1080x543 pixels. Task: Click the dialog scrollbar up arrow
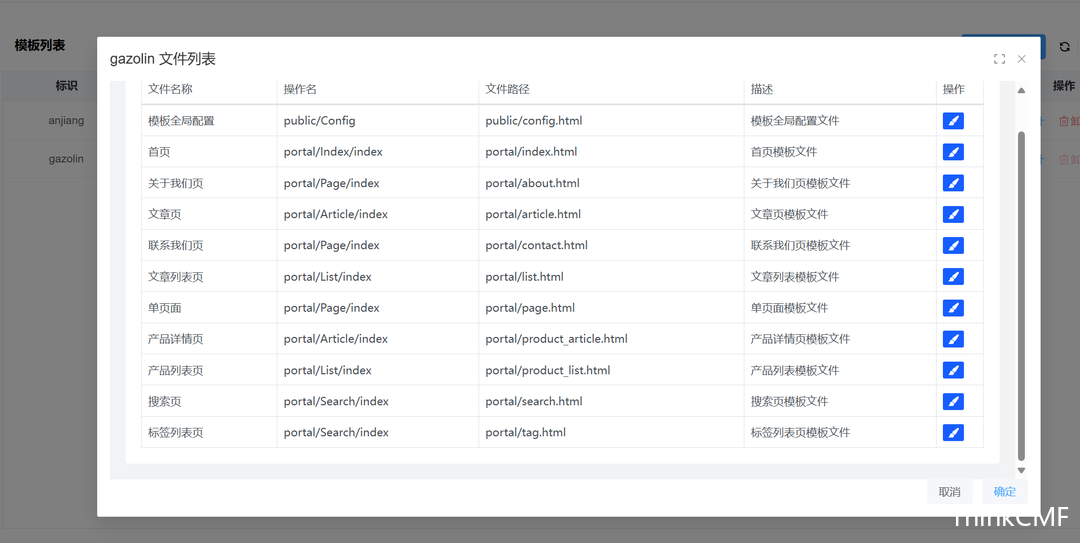[1021, 90]
